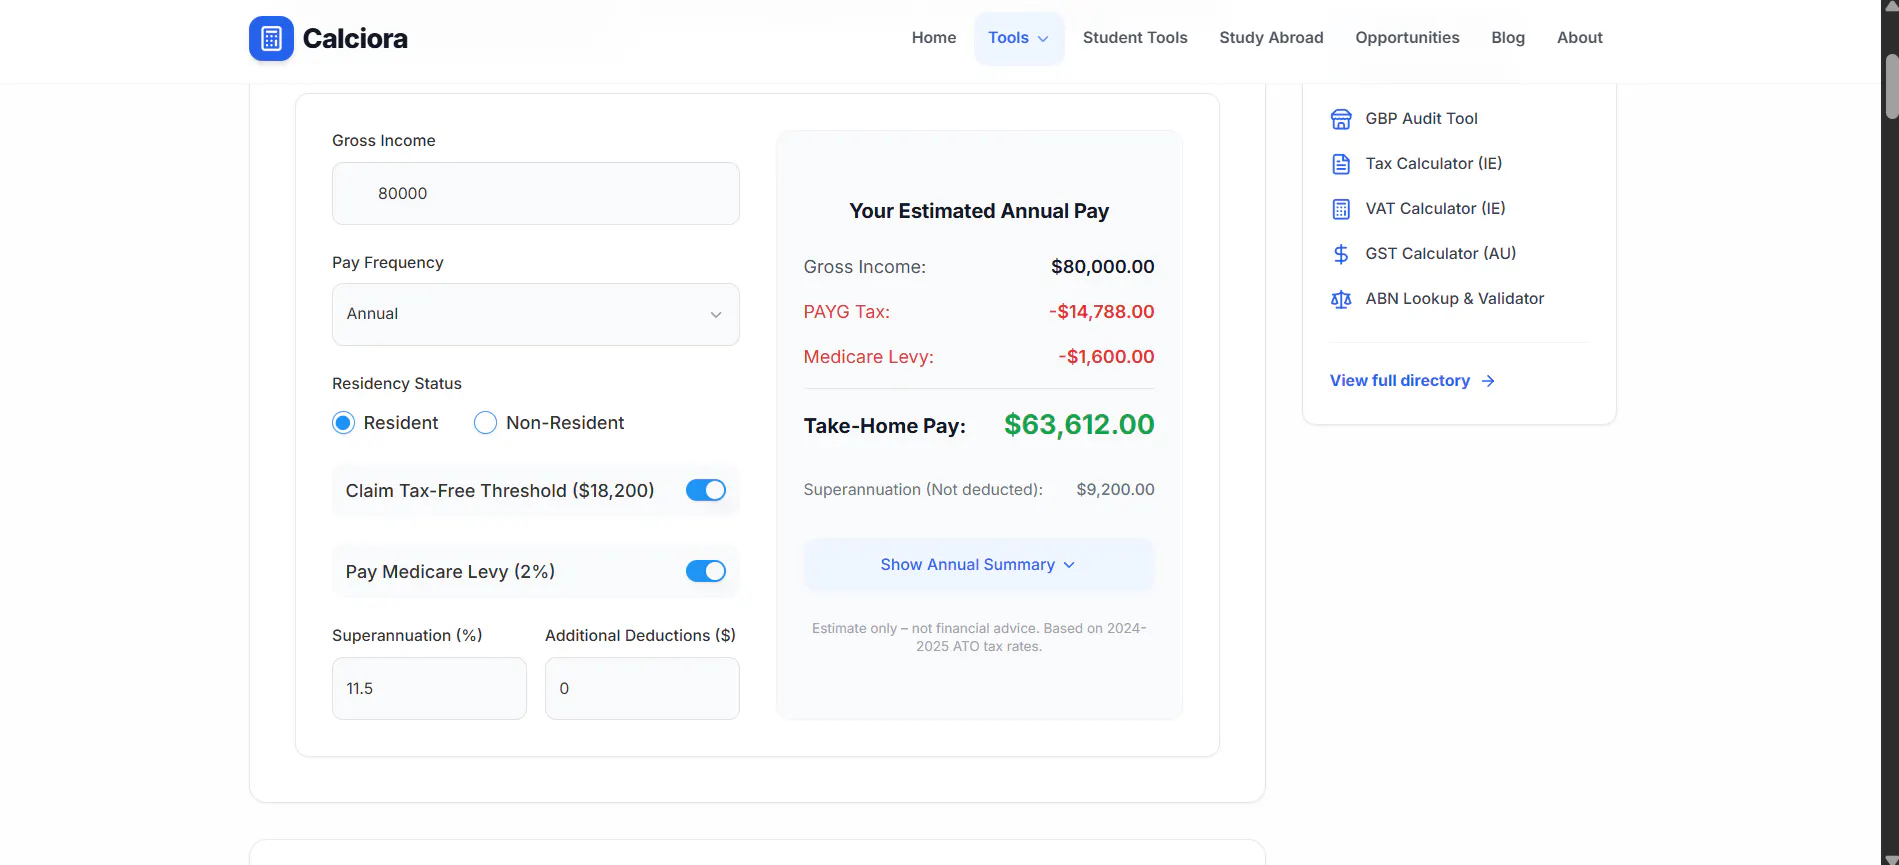Open the Study Abroad nav item
This screenshot has width=1899, height=865.
coord(1271,38)
